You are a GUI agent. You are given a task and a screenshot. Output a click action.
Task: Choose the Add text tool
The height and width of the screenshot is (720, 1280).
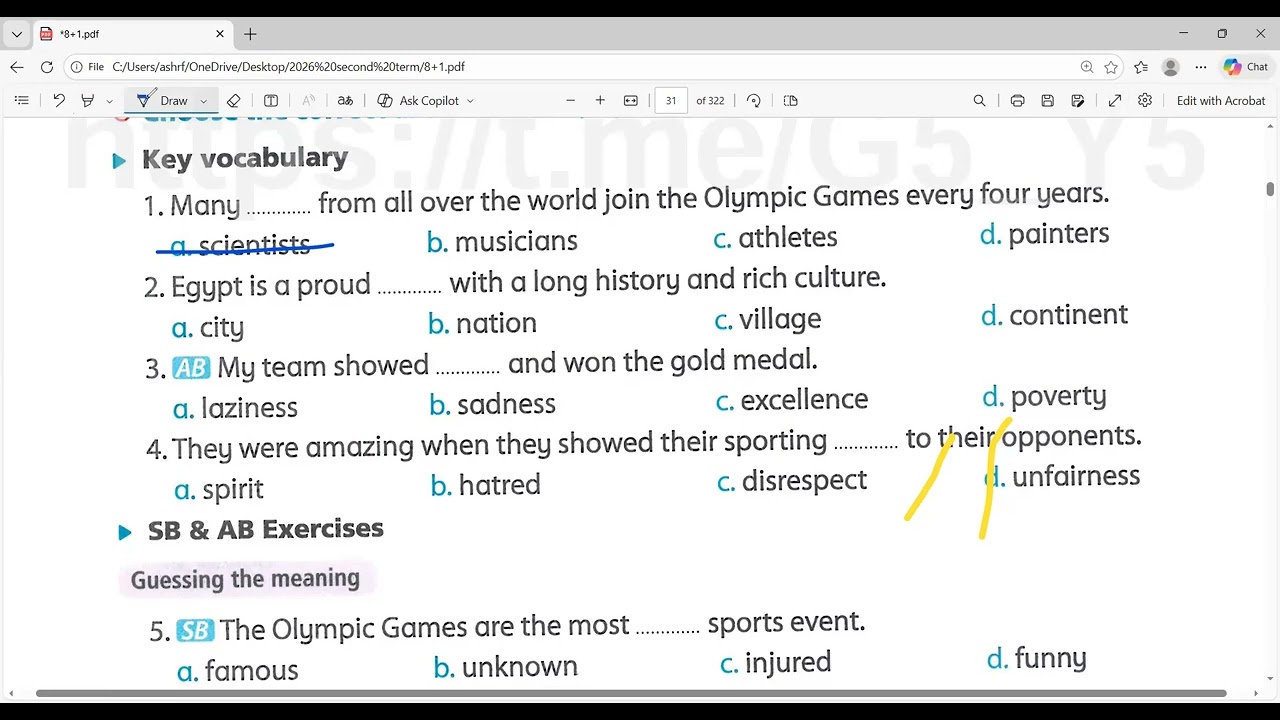pos(271,100)
